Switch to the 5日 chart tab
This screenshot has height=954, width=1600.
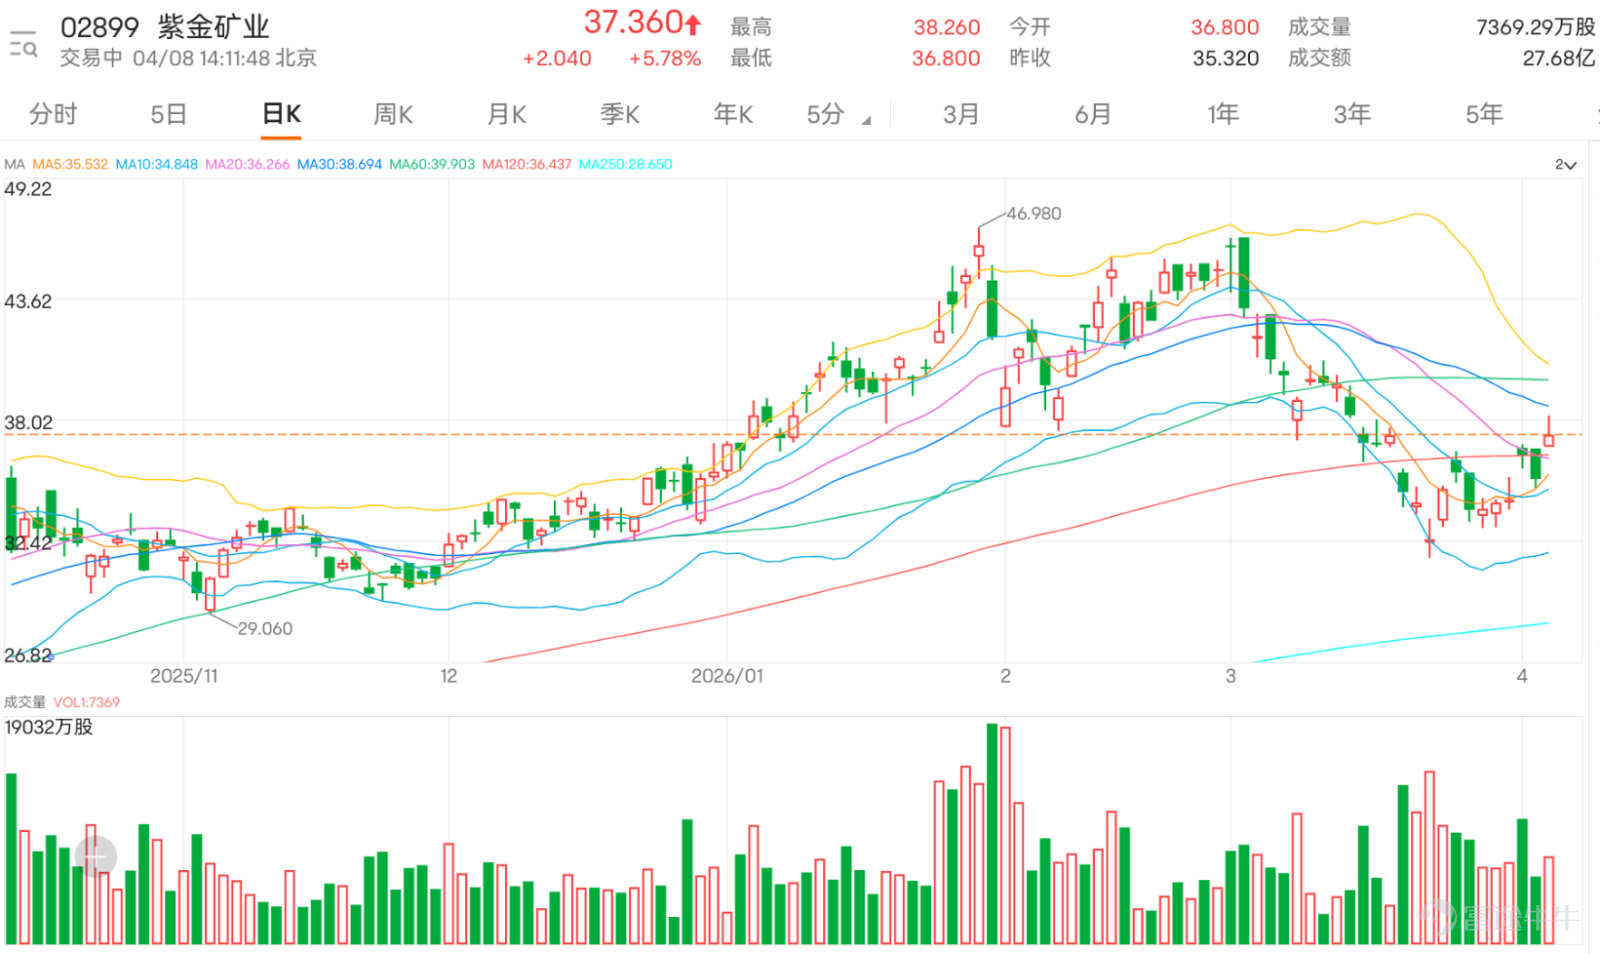[169, 114]
